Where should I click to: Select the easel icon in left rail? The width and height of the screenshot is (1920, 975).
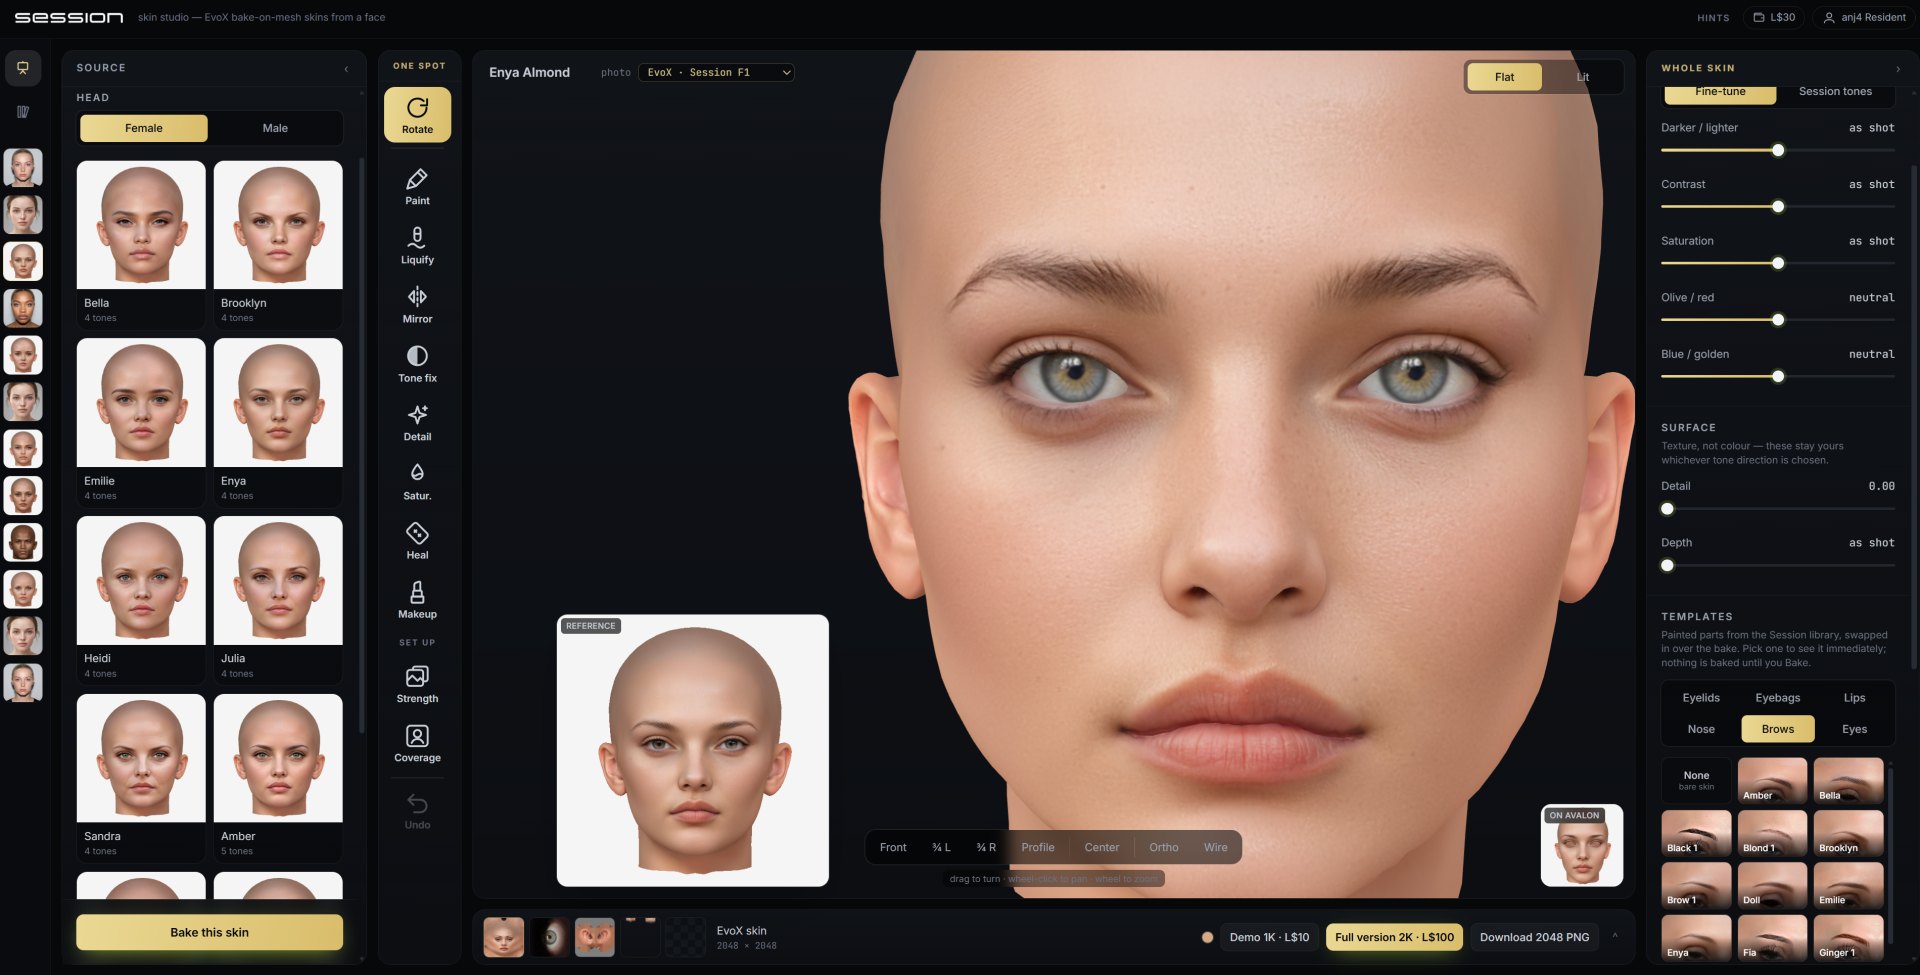pyautogui.click(x=23, y=68)
